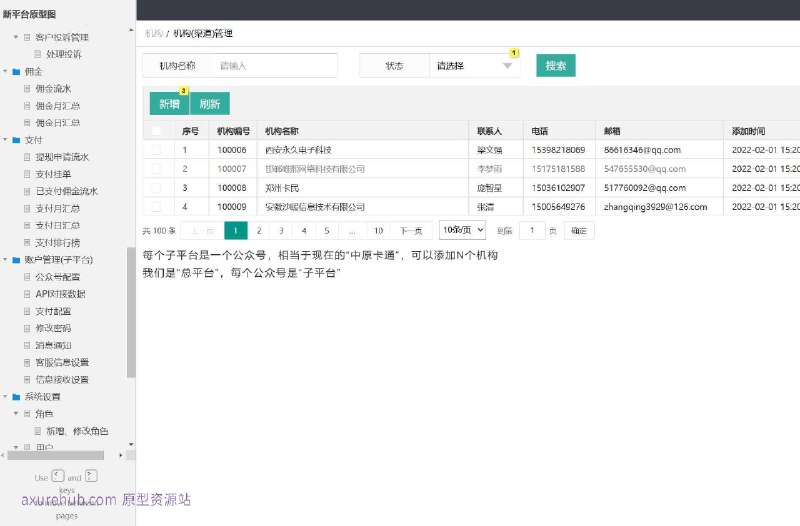Click the pagination ellipsis item
Image resolution: width=800 pixels, height=526 pixels.
click(x=352, y=231)
